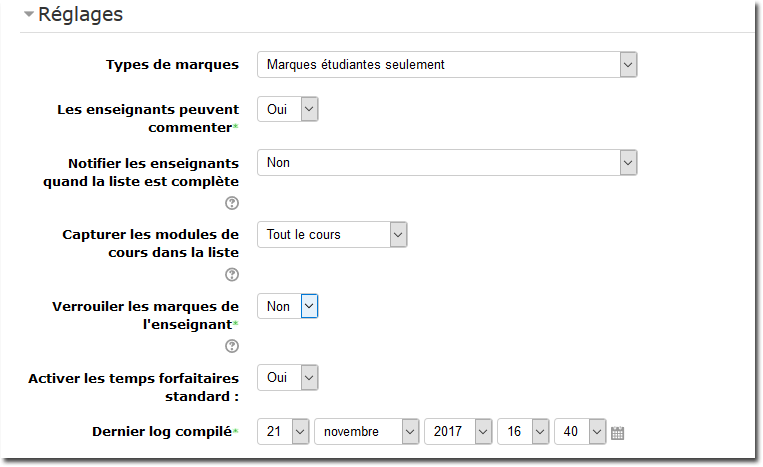Open the calendar date picker icon

click(617, 433)
